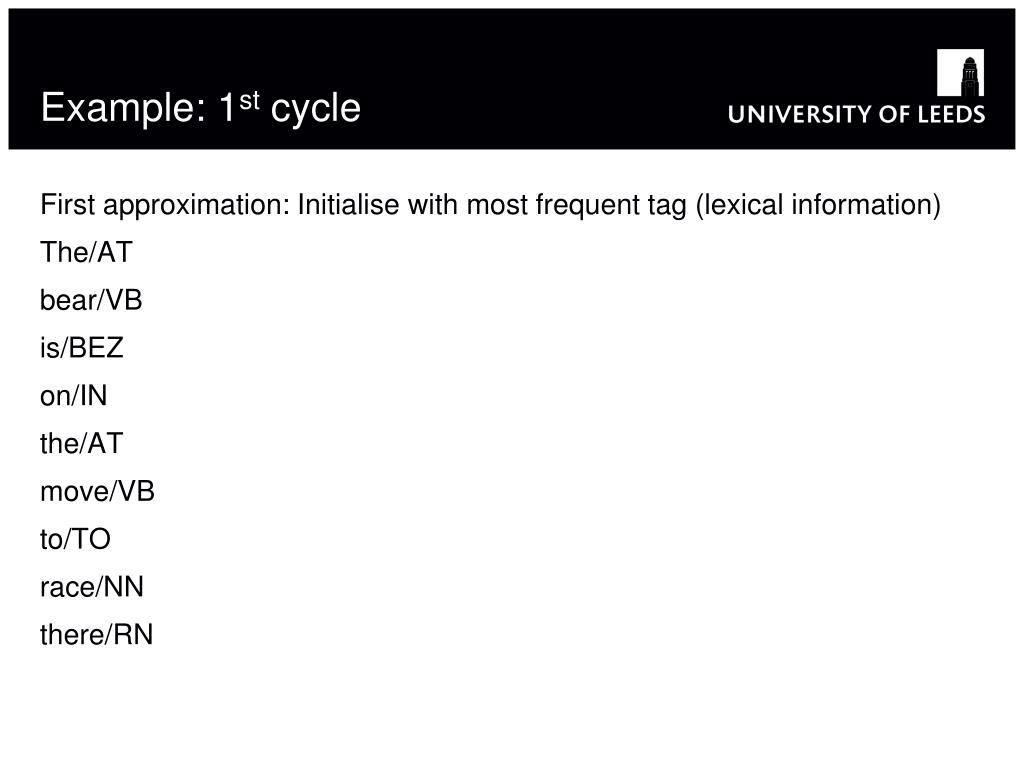This screenshot has width=1024, height=768.
Task: Select the slide title 'Example: 1st cycle'
Action: 200,108
